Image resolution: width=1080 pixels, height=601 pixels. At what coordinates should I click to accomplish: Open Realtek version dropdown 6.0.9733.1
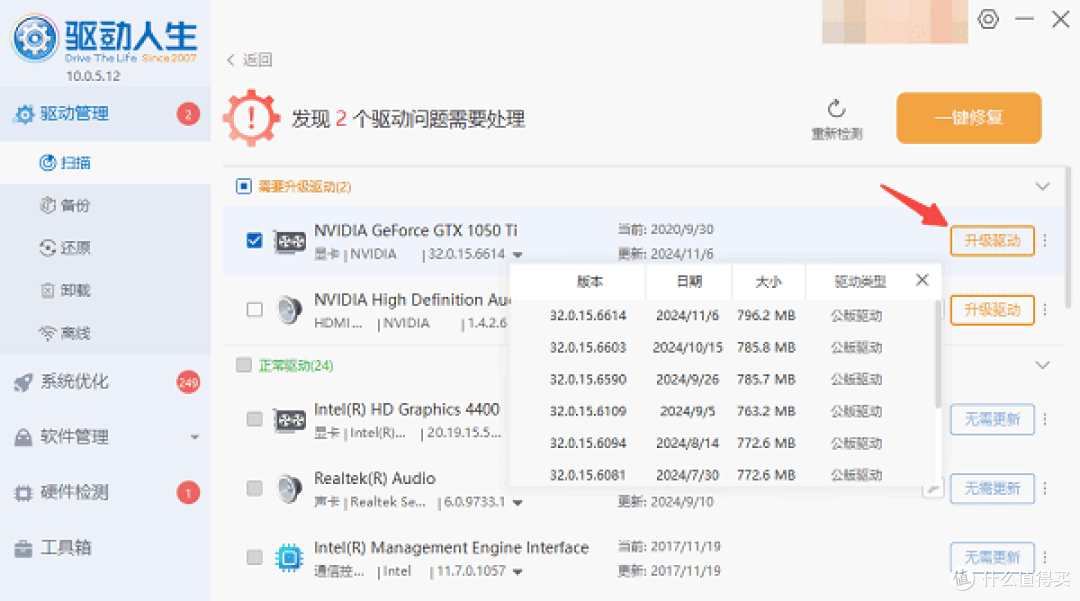(x=517, y=503)
